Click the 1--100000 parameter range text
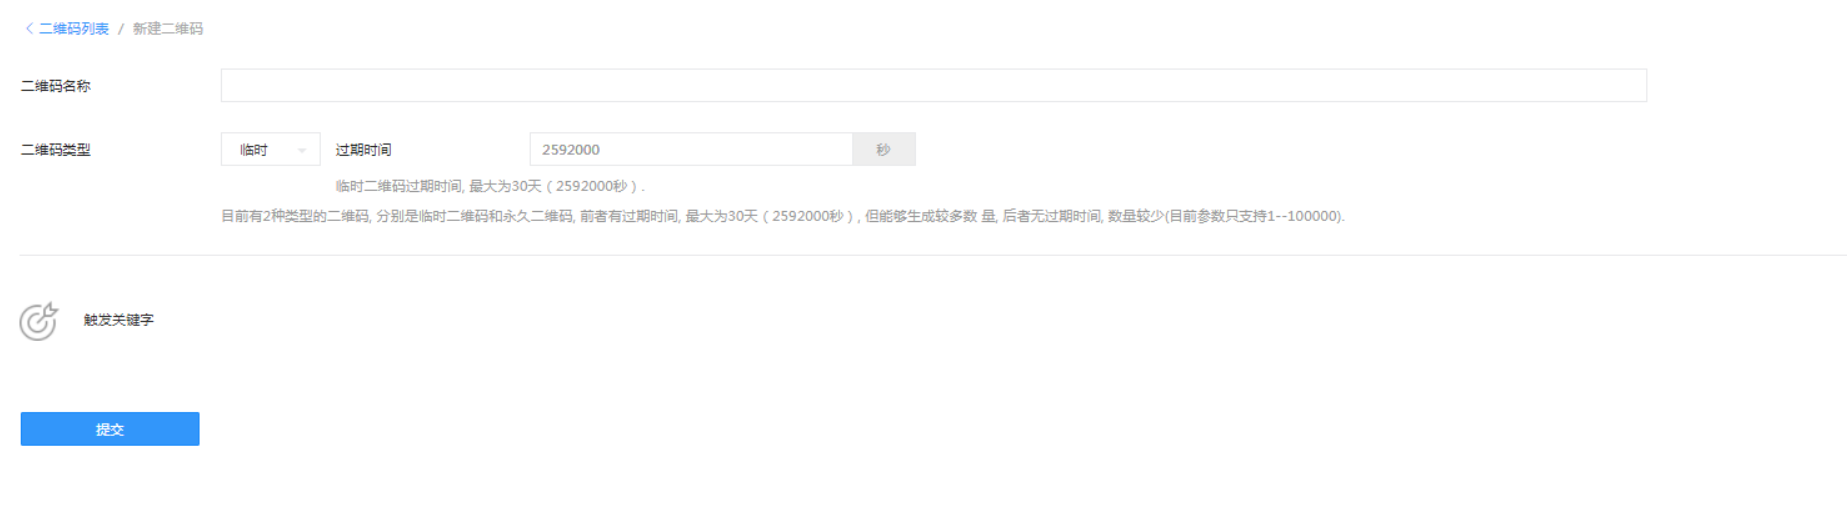 click(1299, 216)
